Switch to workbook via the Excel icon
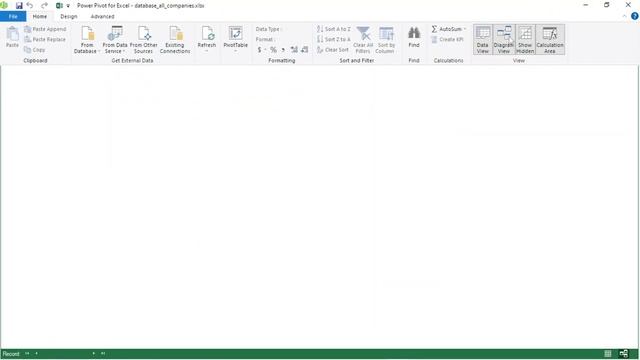640x360 pixels. click(x=59, y=6)
